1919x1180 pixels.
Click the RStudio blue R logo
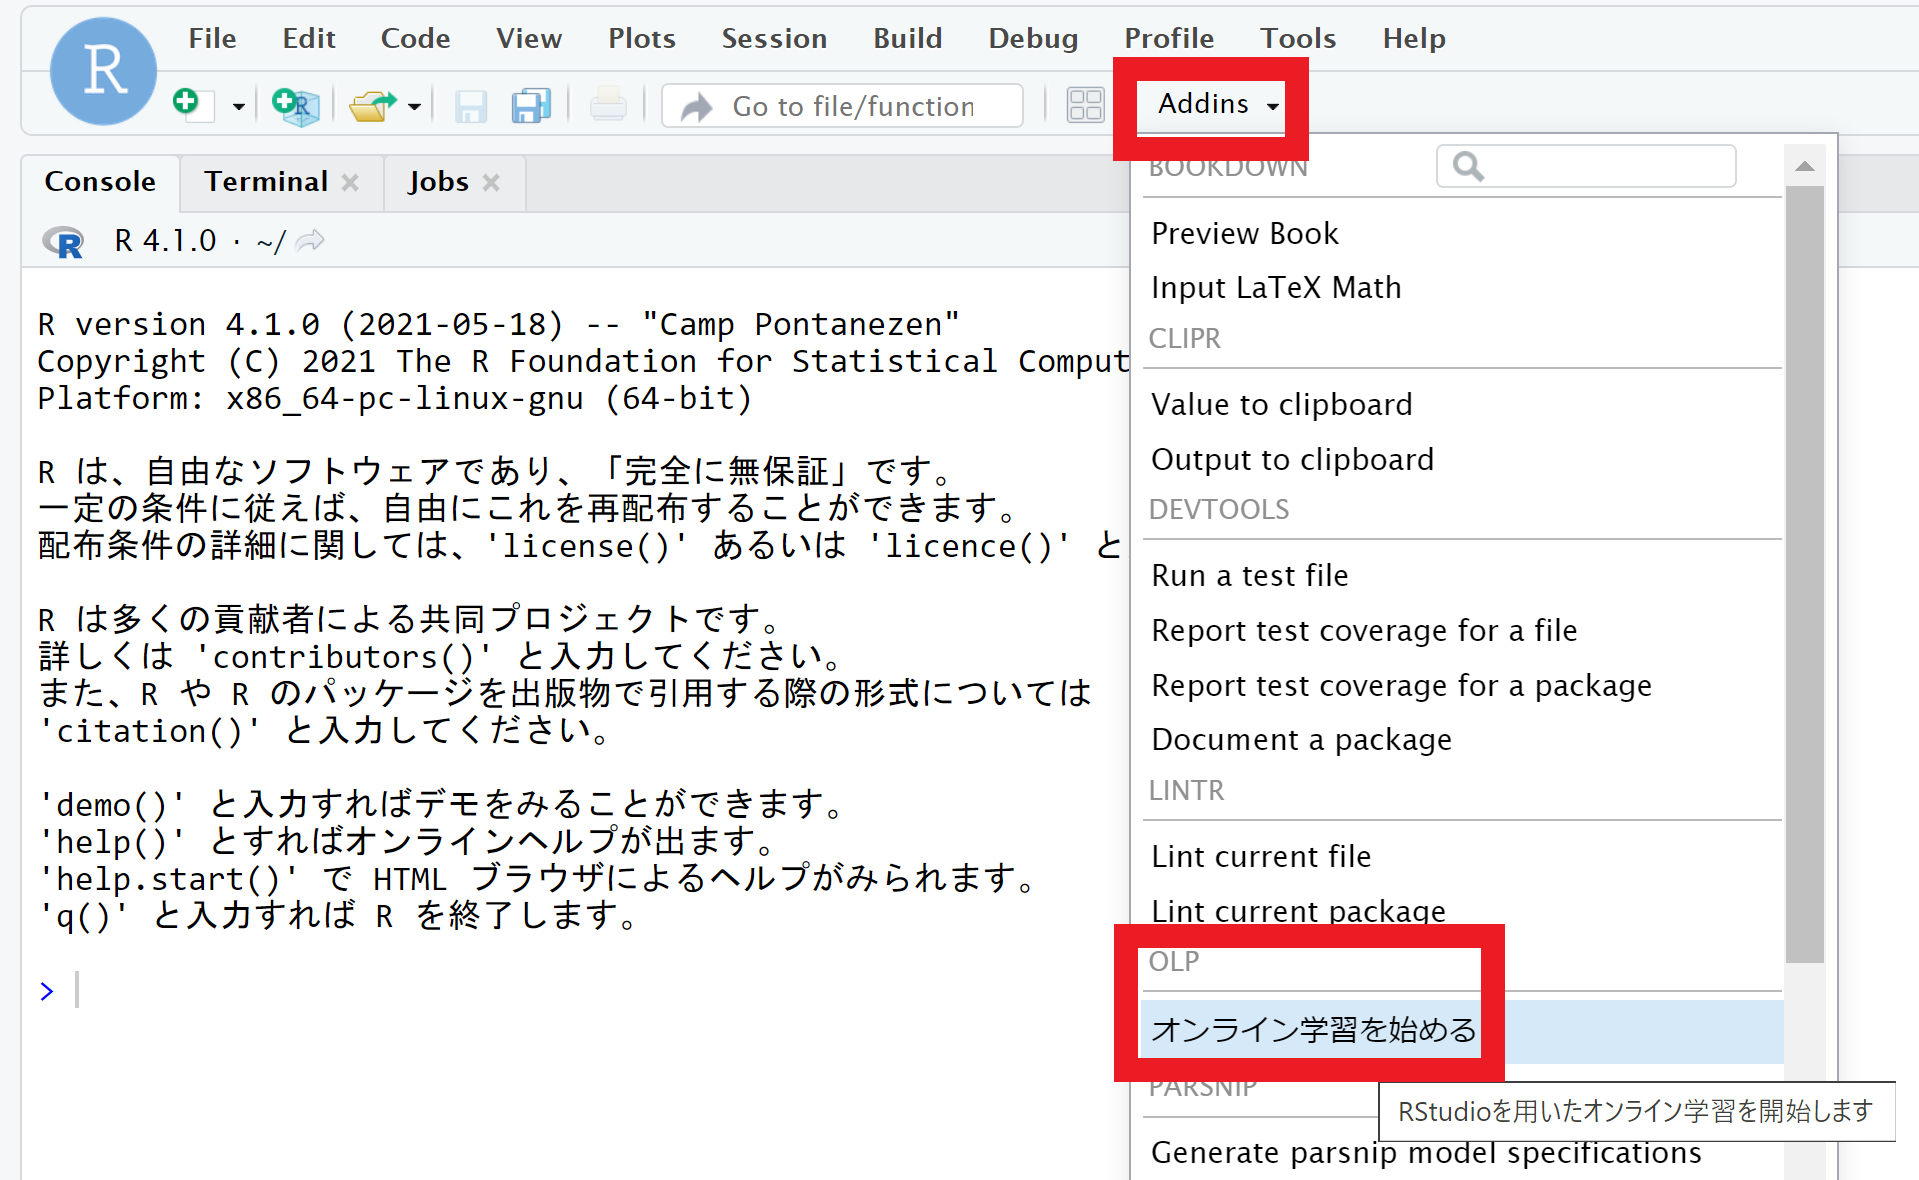[103, 71]
